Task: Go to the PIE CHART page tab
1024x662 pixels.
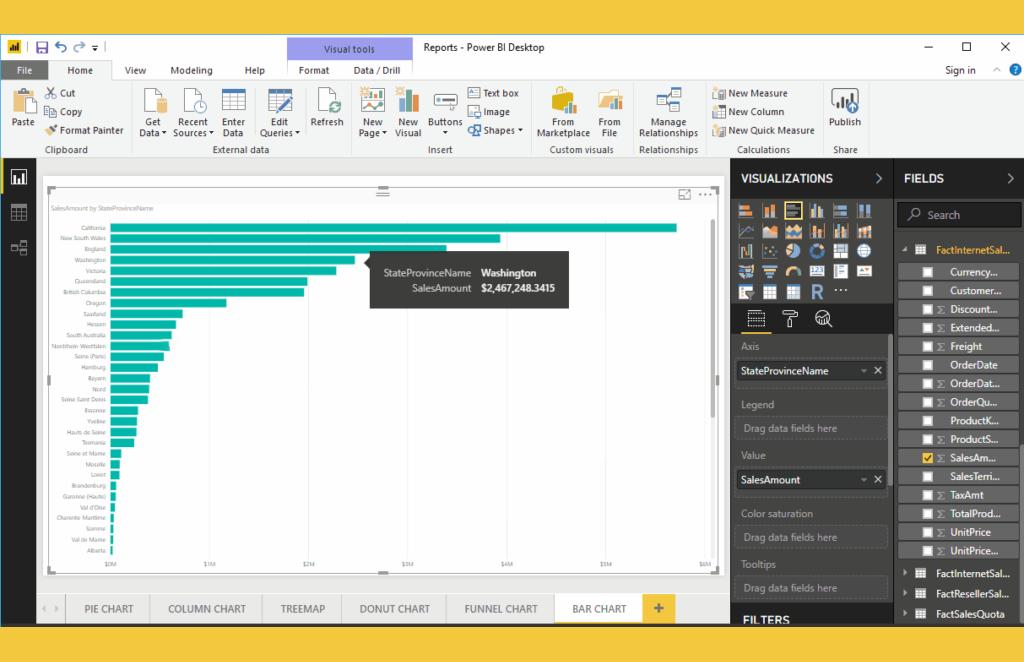Action: coord(108,608)
